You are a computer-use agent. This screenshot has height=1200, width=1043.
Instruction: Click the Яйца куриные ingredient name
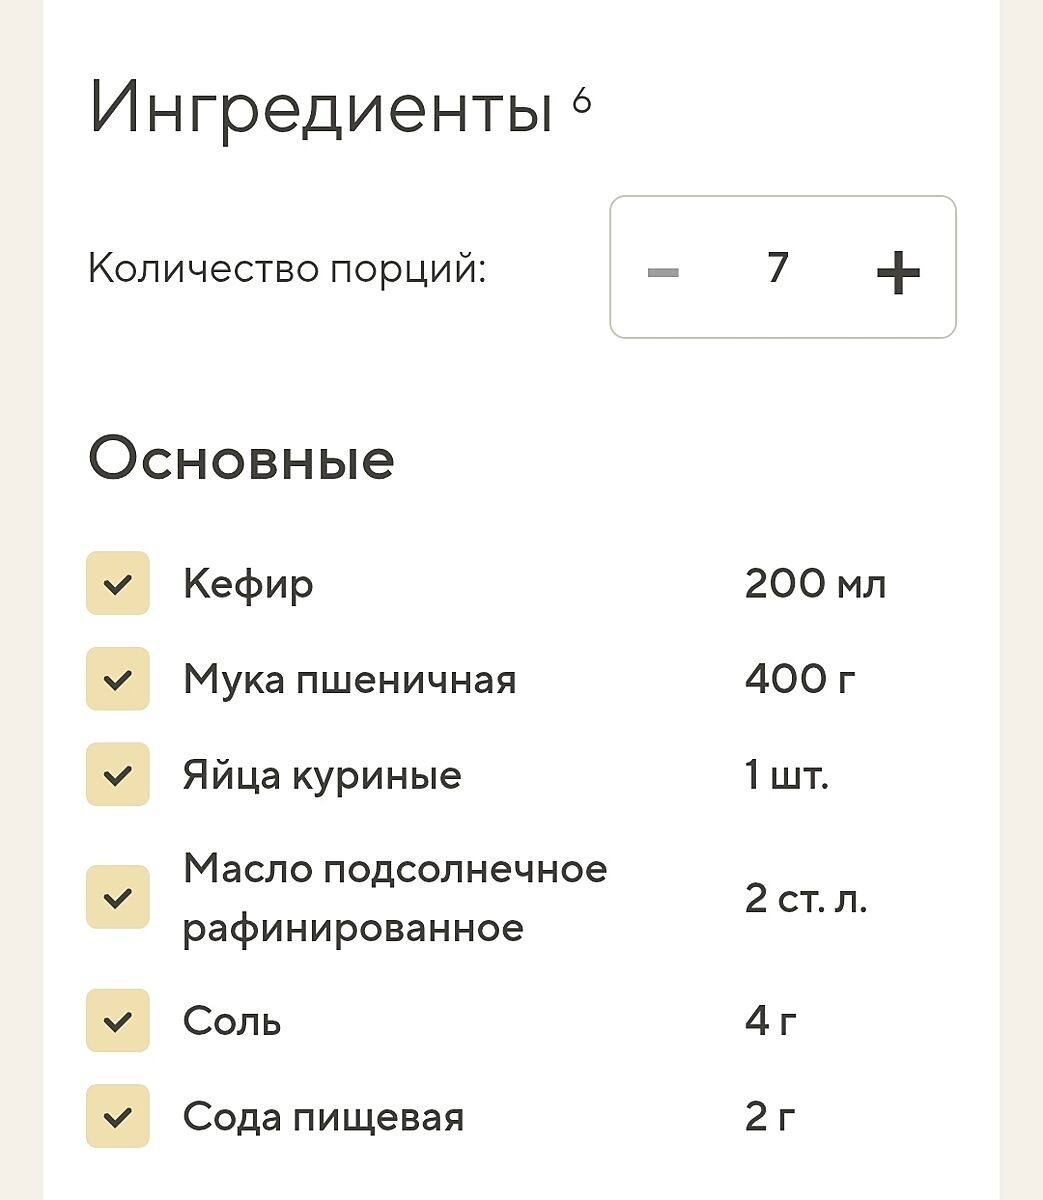[x=322, y=775]
